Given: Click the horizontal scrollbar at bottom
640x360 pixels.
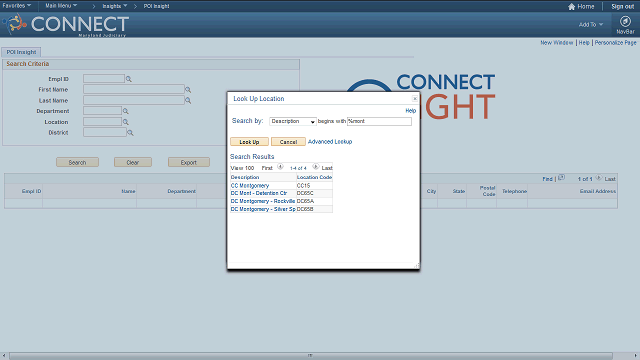Looking at the screenshot, I should (311, 356).
